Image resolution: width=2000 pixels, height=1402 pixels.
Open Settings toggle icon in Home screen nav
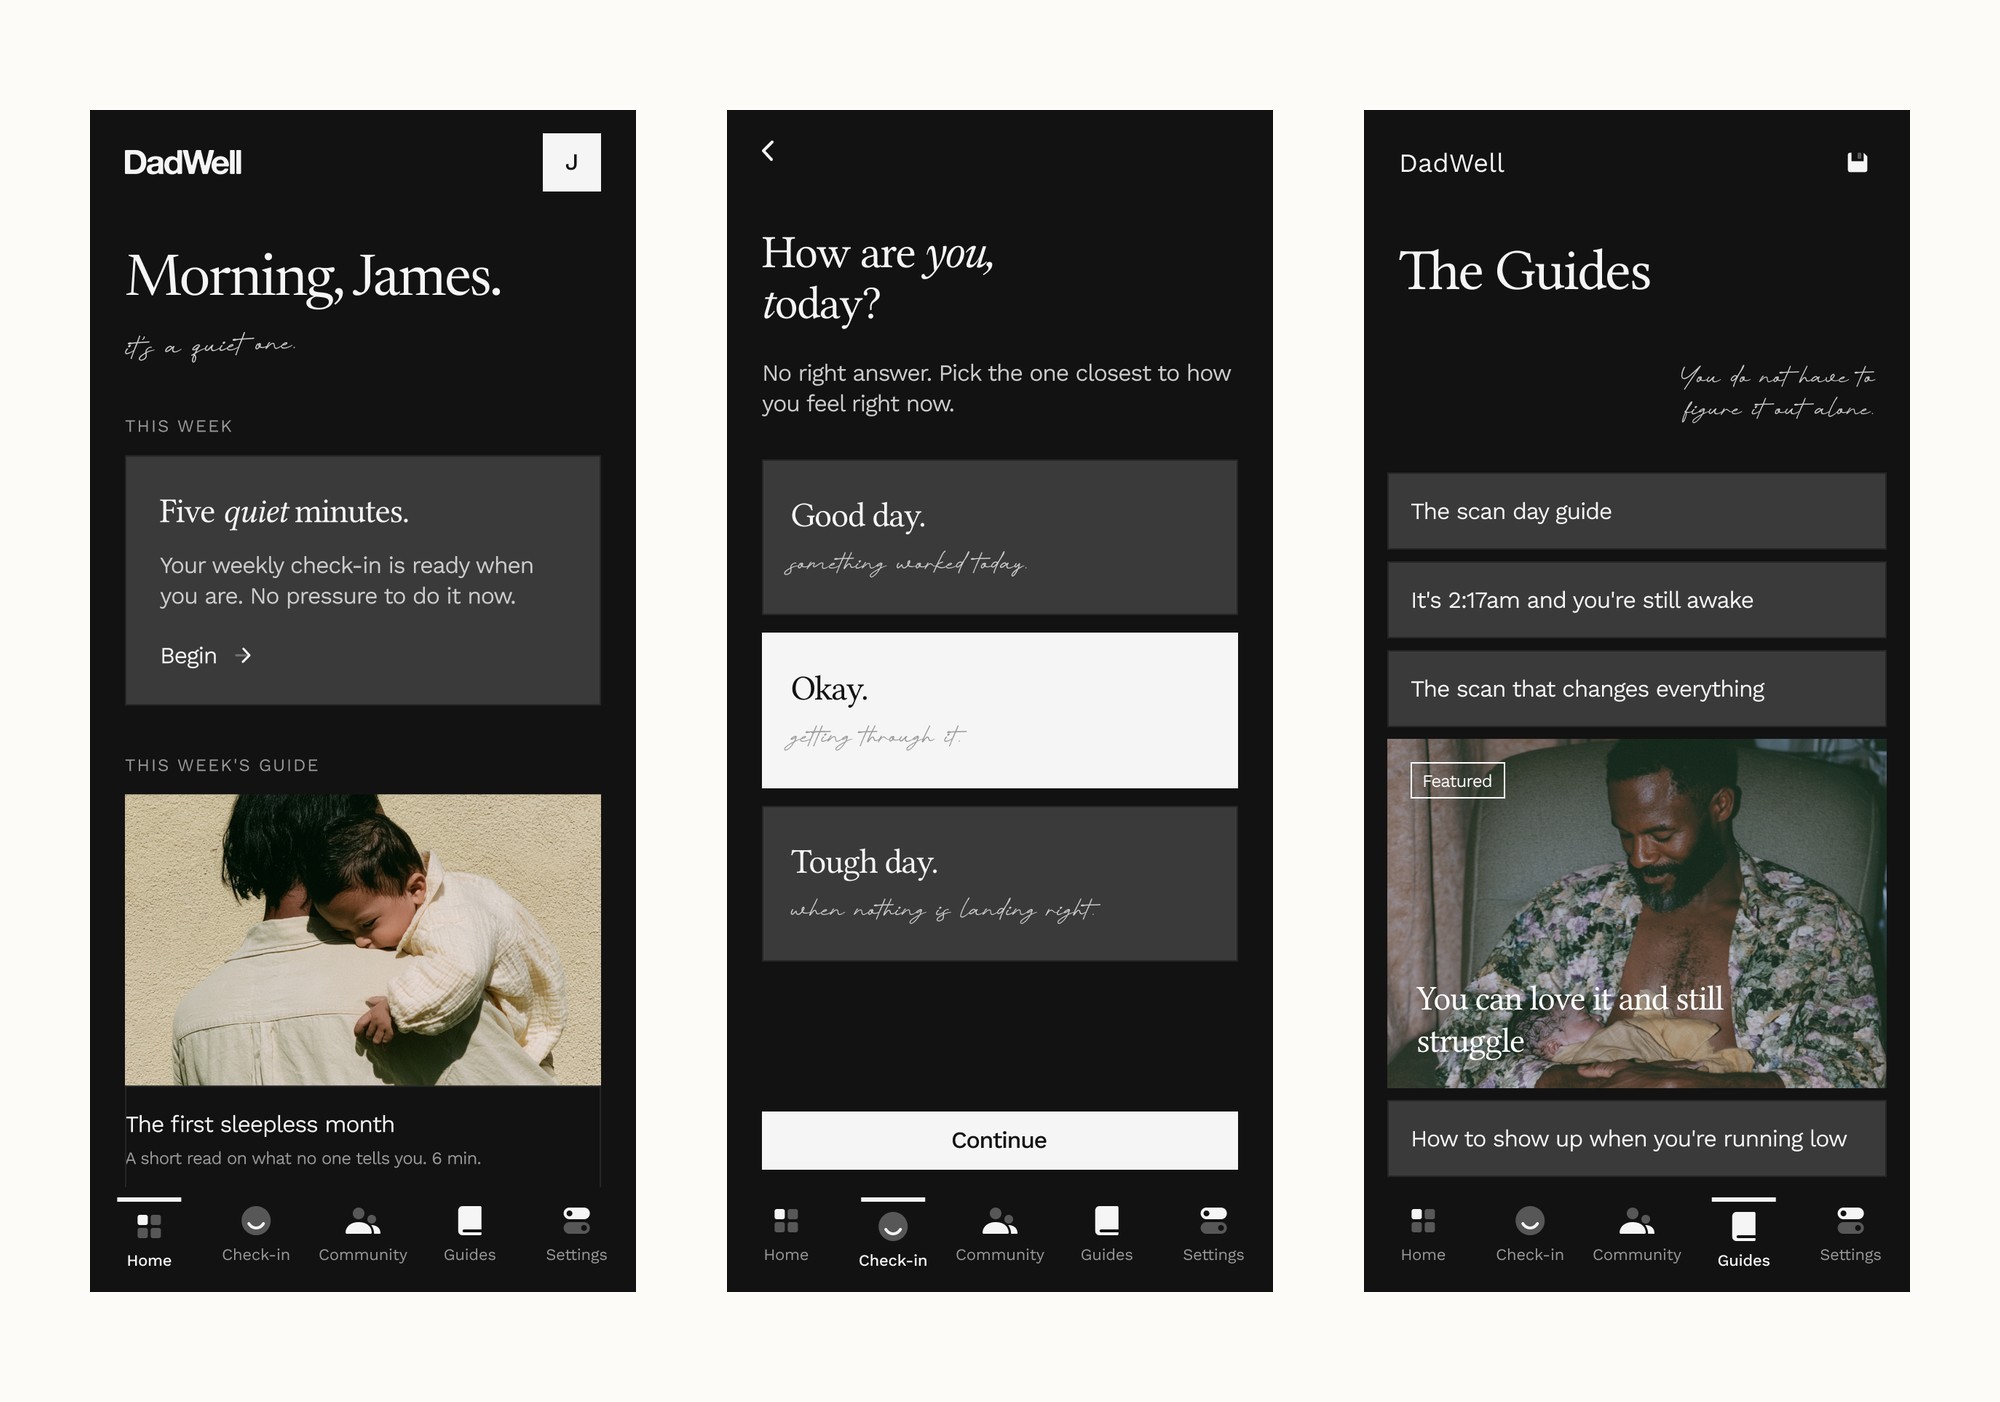[x=577, y=1220]
